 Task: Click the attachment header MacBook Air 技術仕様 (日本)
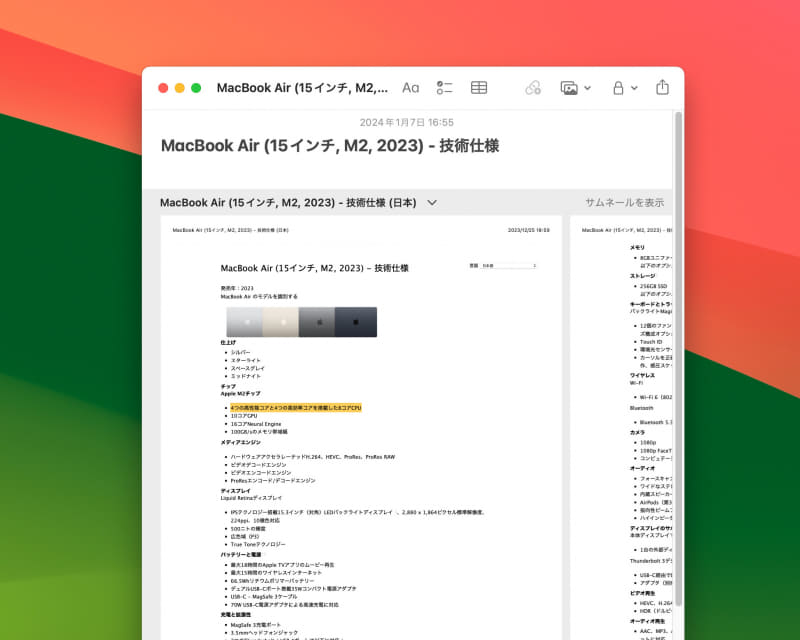click(x=290, y=202)
